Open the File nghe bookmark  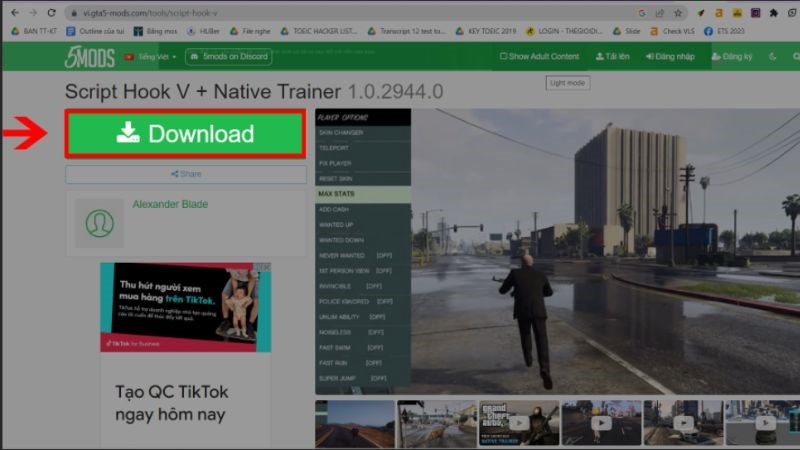coord(250,31)
